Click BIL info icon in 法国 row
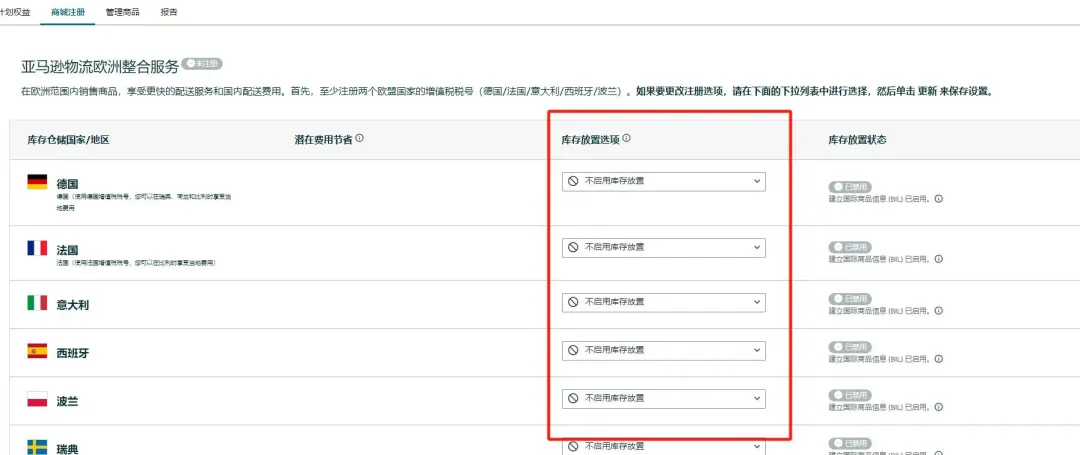1080x455 pixels. click(938, 259)
